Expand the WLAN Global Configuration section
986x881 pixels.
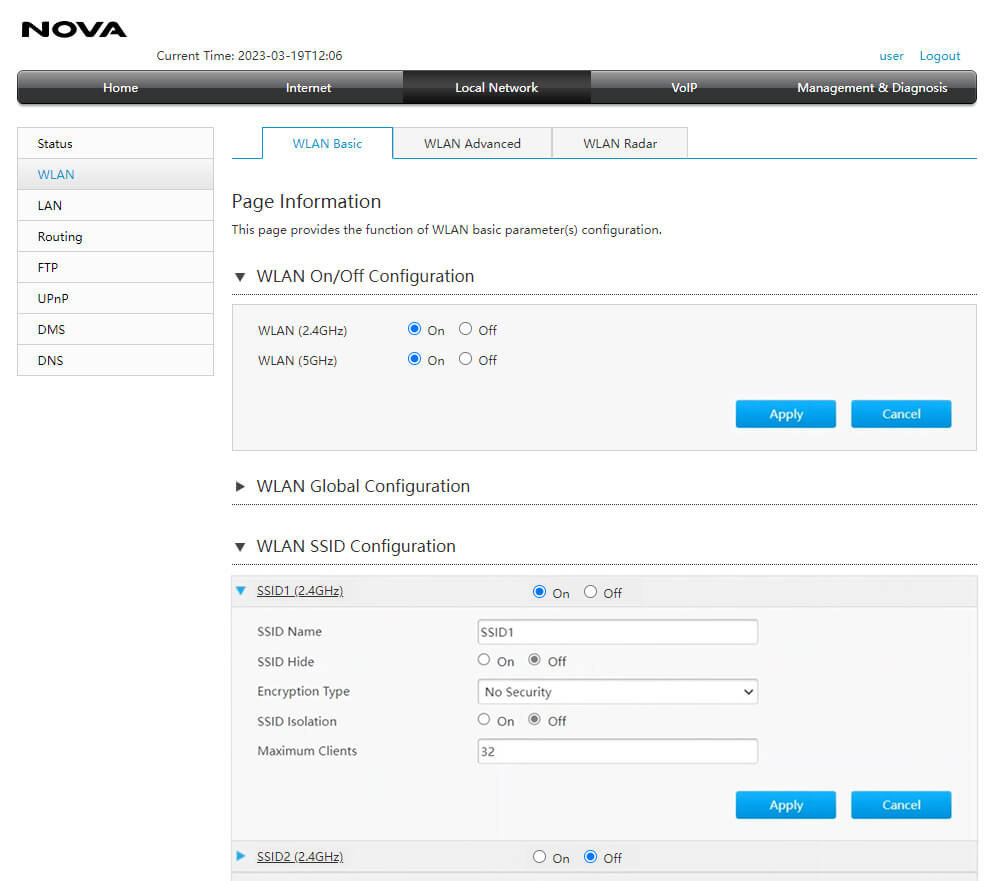pos(240,487)
